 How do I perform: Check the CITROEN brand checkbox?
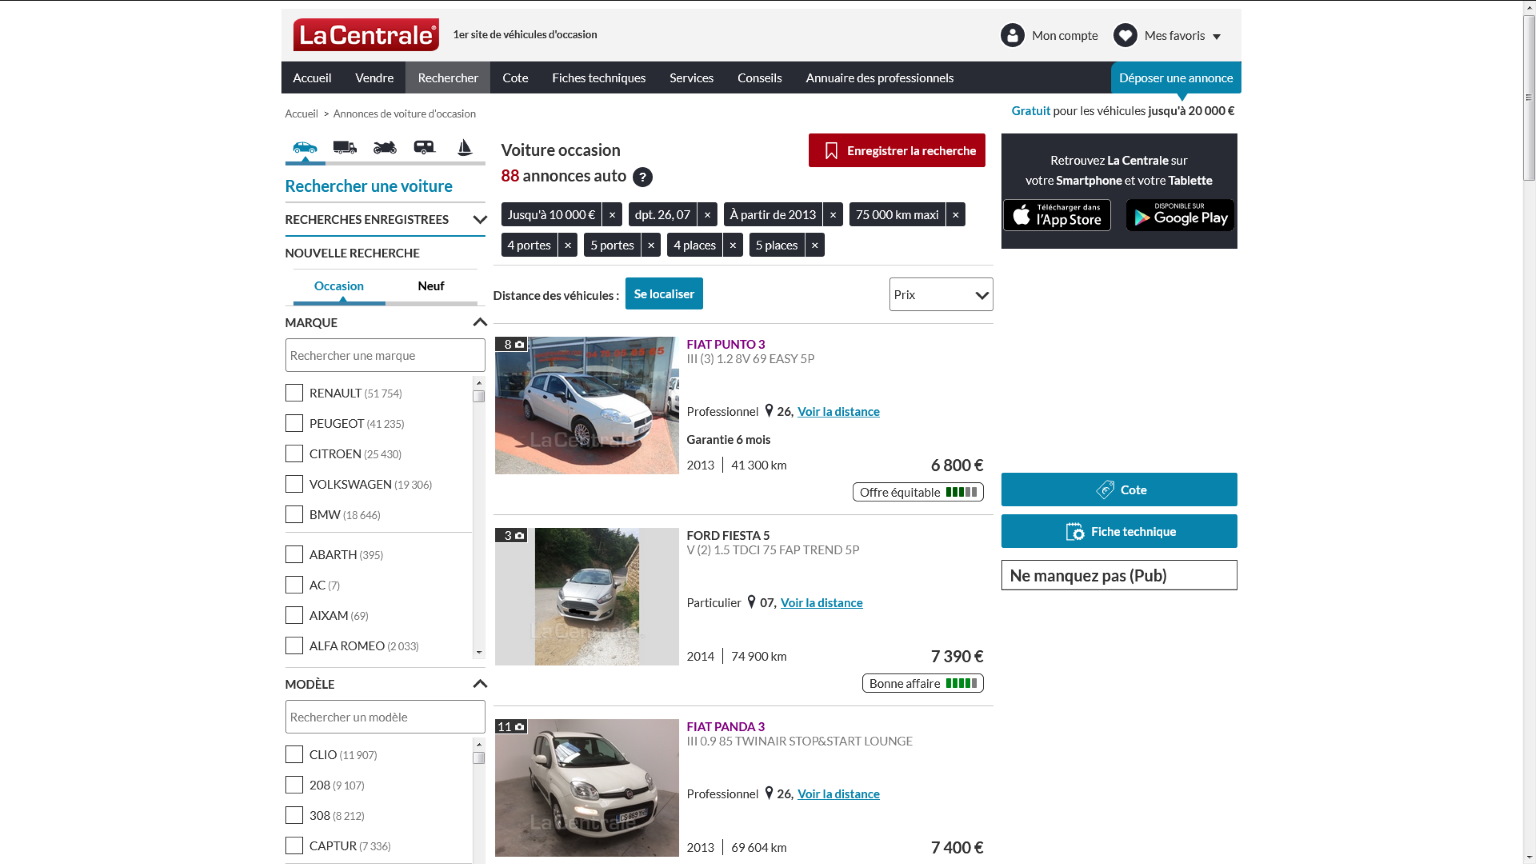(294, 453)
